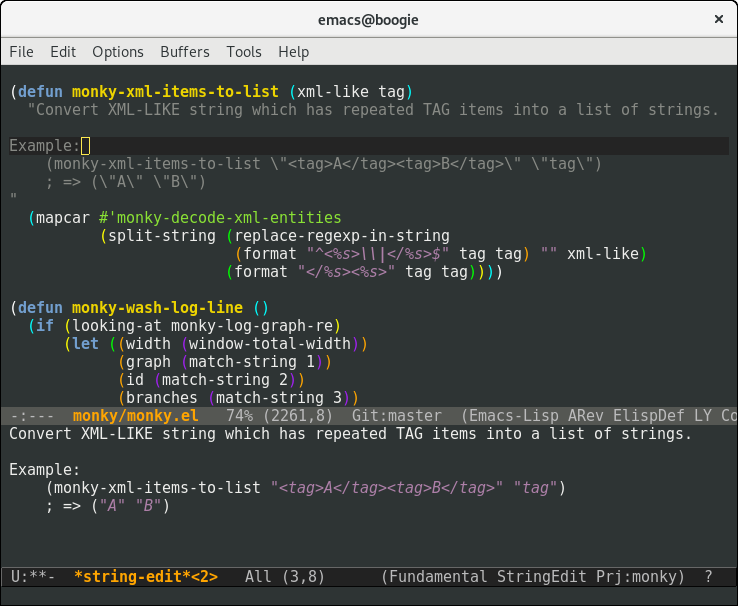Screen dimensions: 738x606
Task: Click on looking-at monky-log-graph-re
Action: click(x=203, y=326)
